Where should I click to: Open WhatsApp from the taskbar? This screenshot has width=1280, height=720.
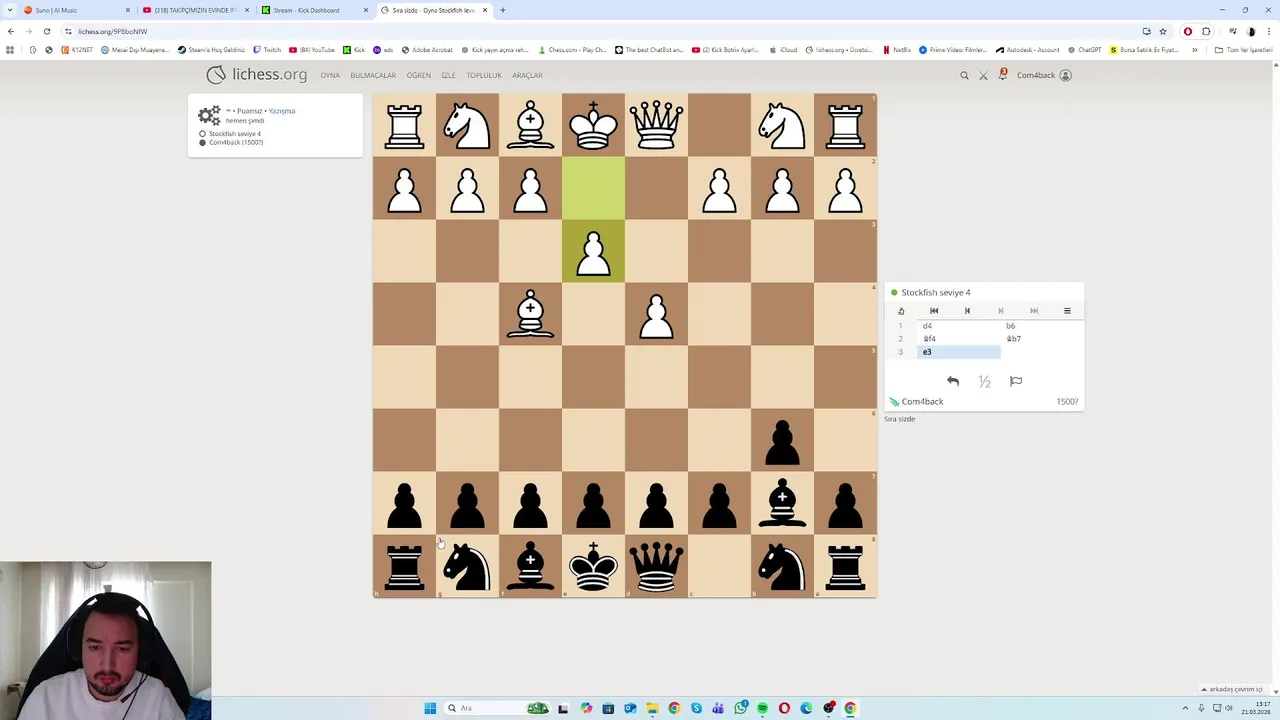pos(740,708)
